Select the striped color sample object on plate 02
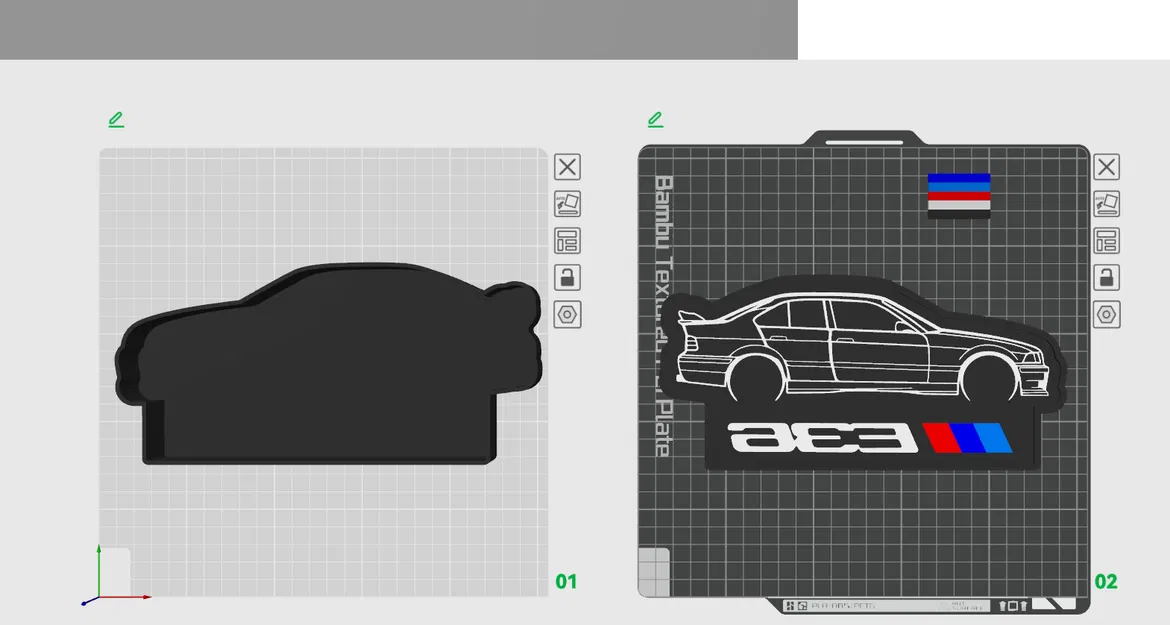The width and height of the screenshot is (1170, 625). click(x=959, y=196)
